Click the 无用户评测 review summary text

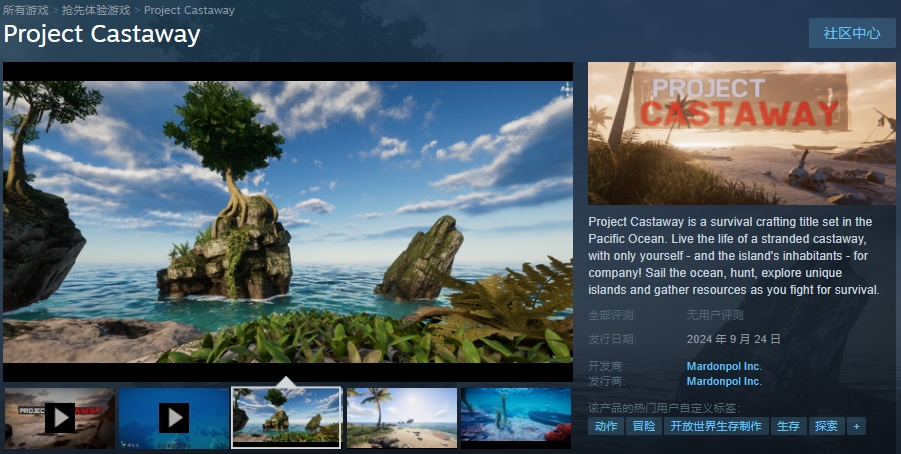click(715, 315)
